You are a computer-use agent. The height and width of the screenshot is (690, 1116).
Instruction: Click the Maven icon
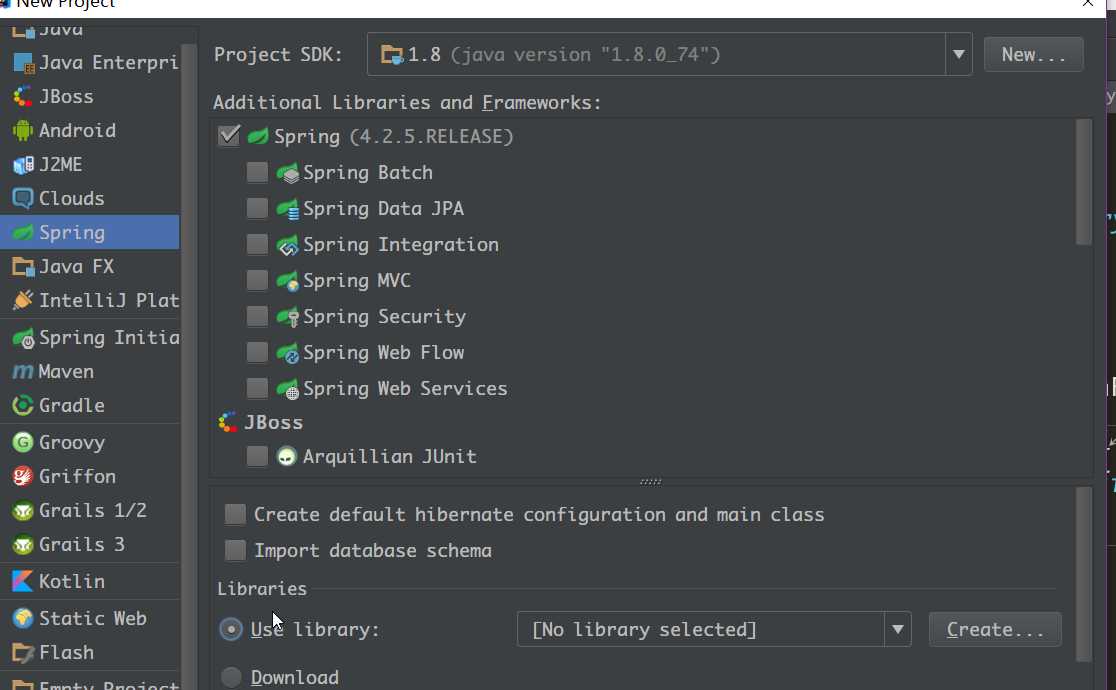tap(23, 372)
